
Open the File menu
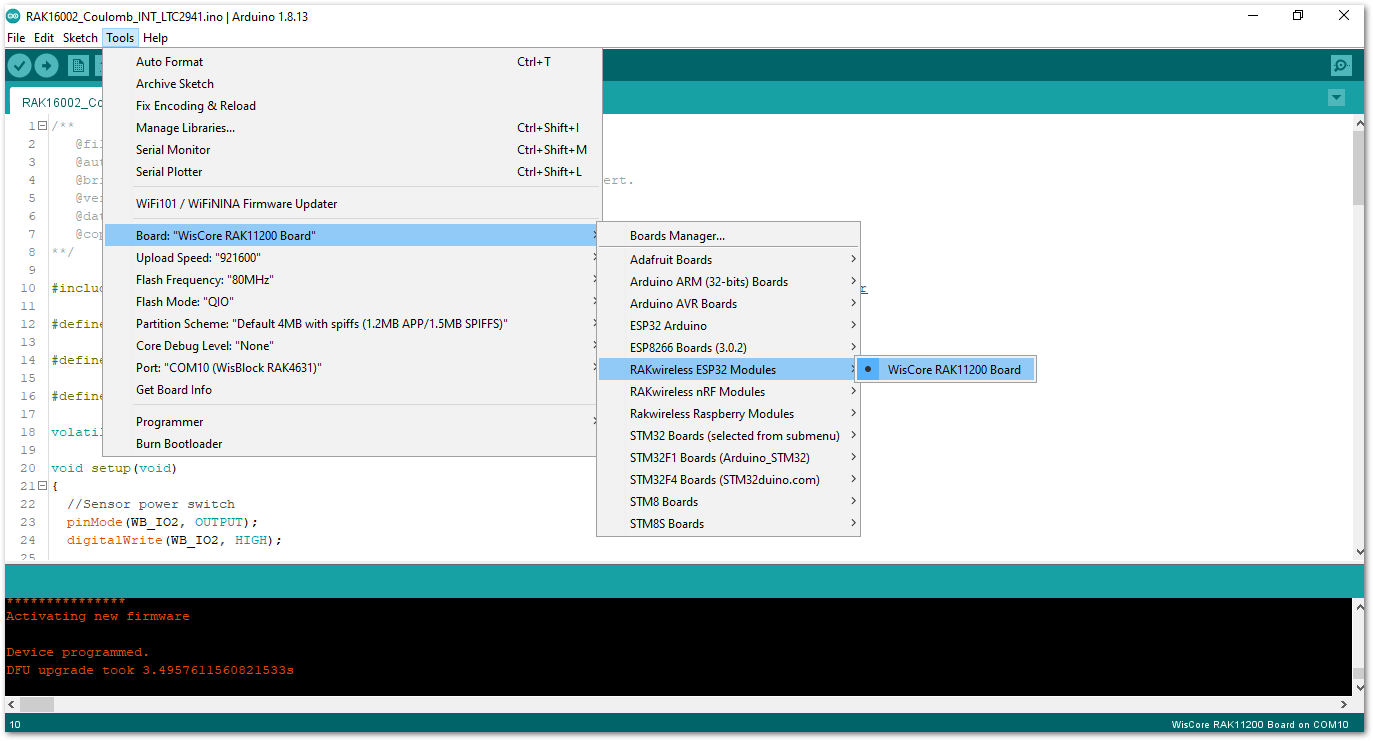tap(16, 38)
